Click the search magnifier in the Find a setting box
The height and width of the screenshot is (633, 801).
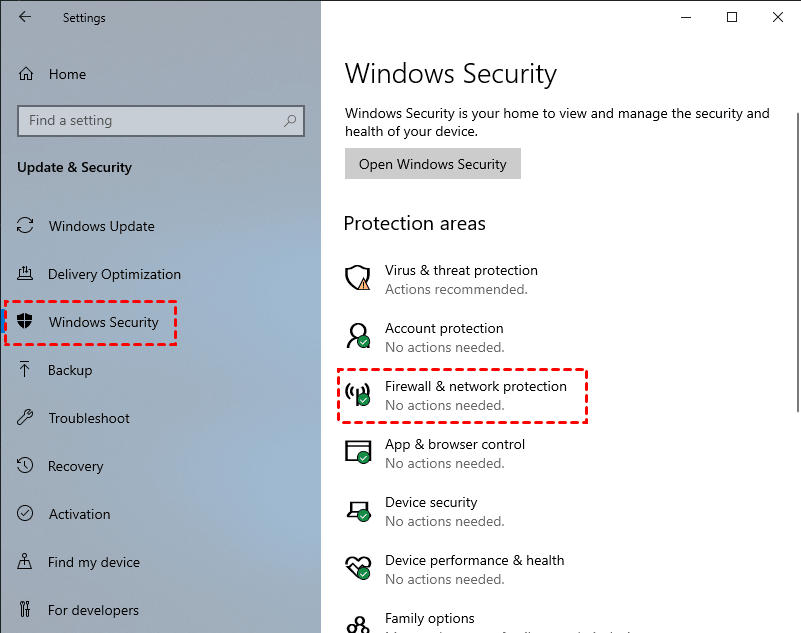290,121
